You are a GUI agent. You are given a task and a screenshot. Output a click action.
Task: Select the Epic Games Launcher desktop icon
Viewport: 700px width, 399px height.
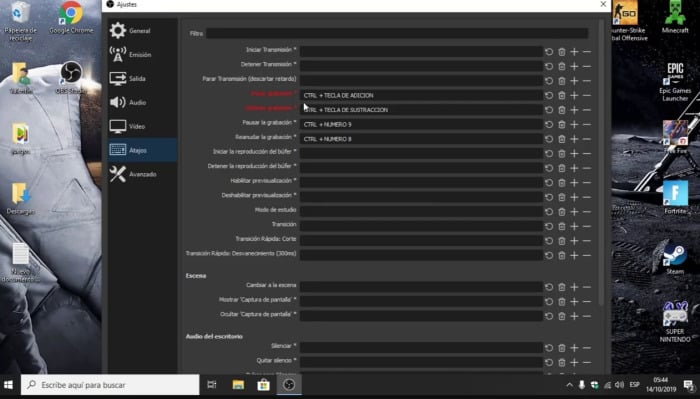click(675, 82)
